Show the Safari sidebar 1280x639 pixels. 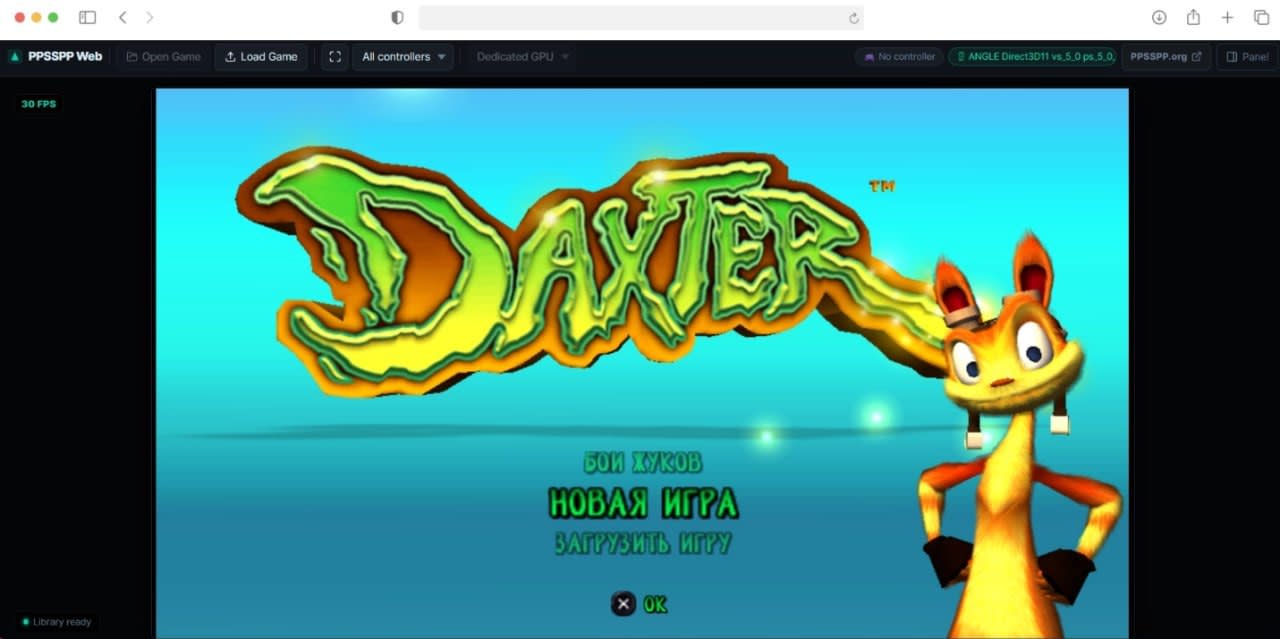(x=88, y=17)
